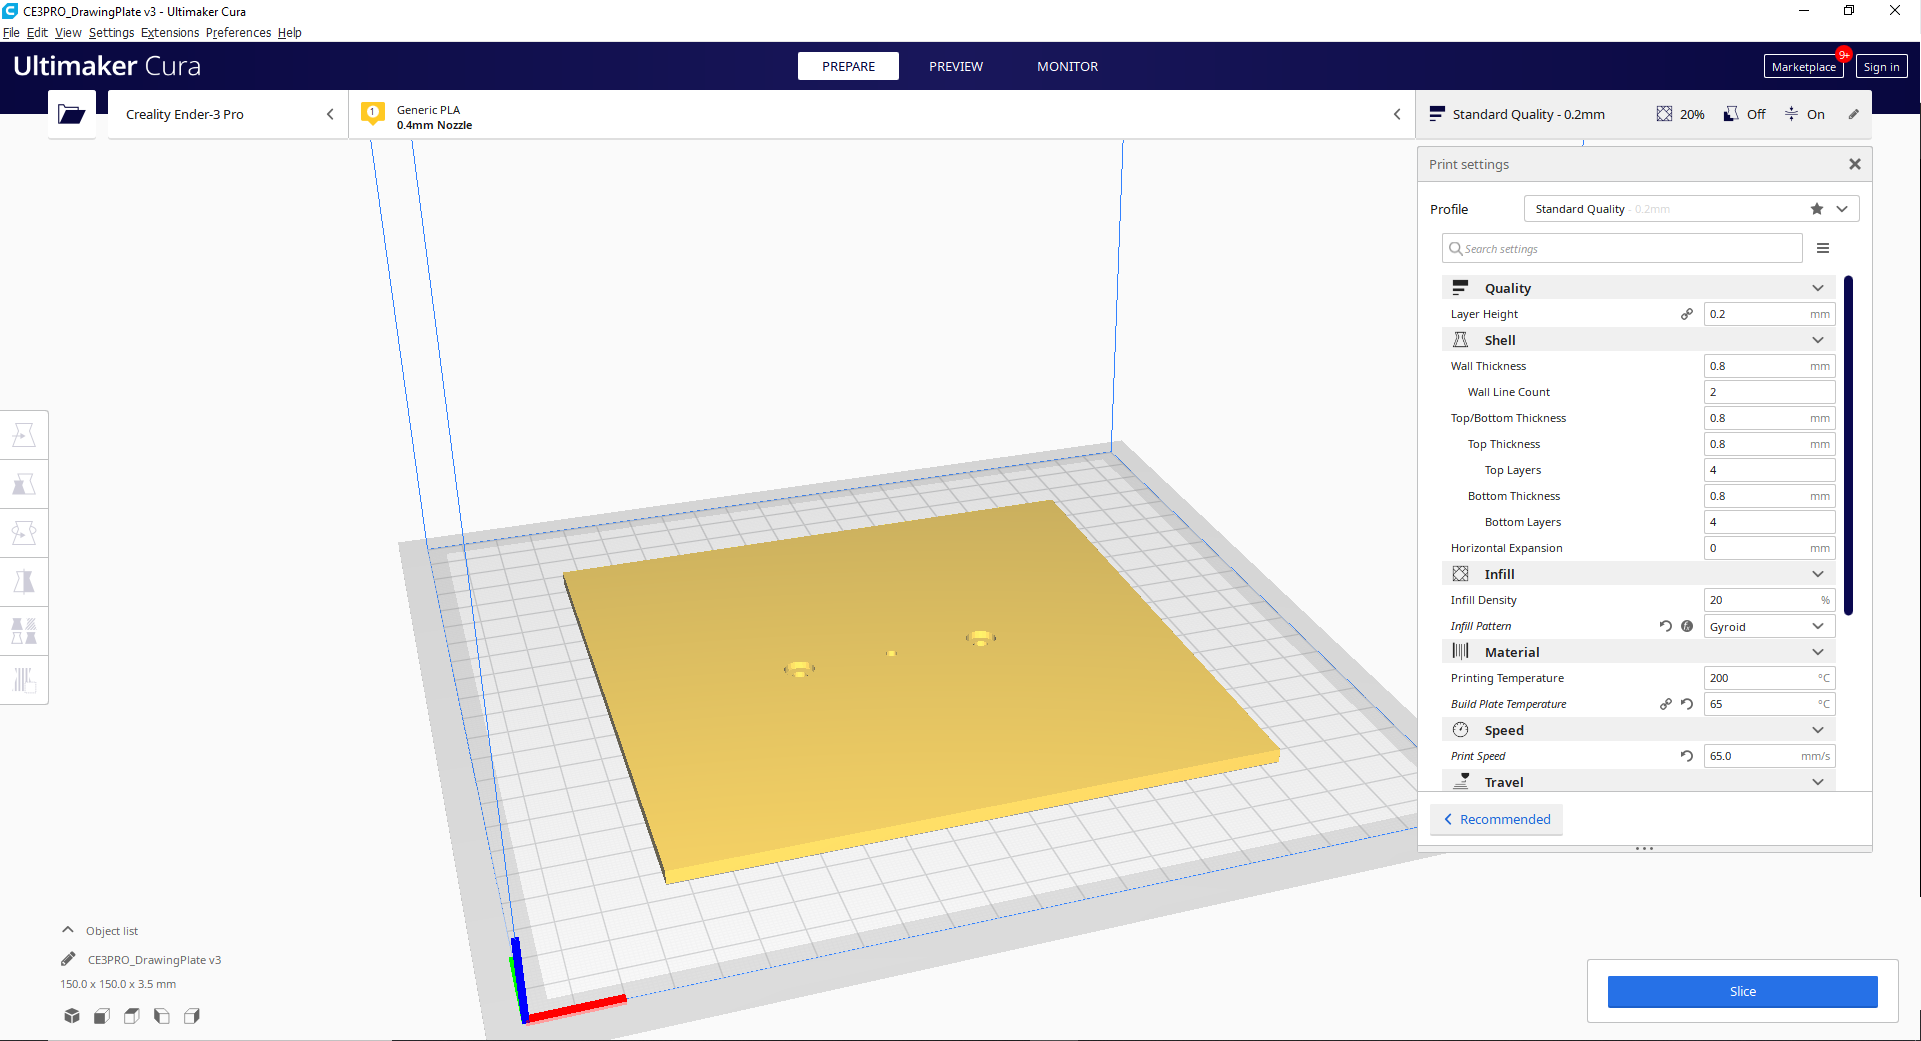Click the Wall Line Count field
This screenshot has width=1921, height=1041.
1769,392
